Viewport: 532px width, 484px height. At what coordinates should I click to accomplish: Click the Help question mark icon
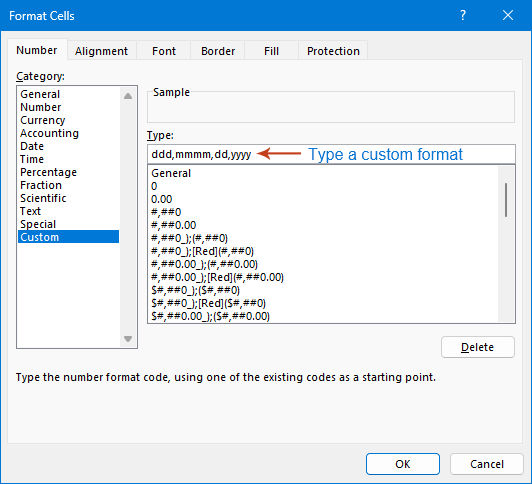pos(463,15)
